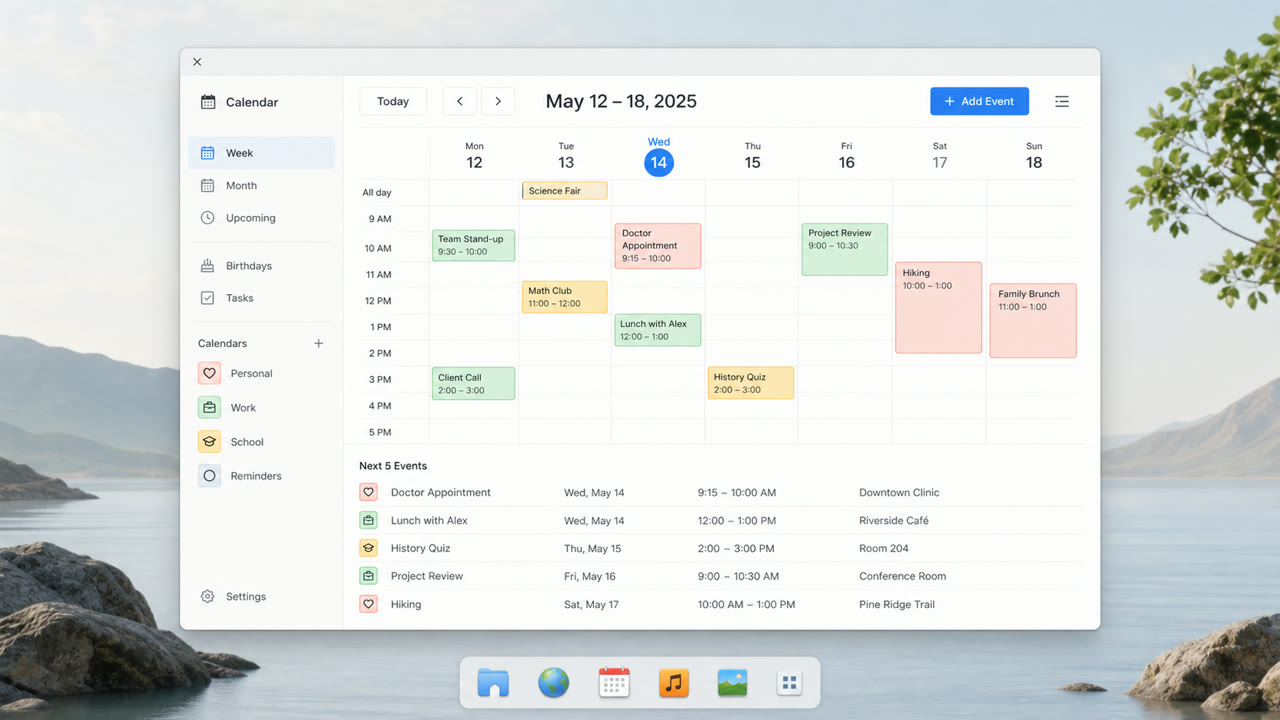1280x720 pixels.
Task: Select the Math Club event
Action: (x=565, y=297)
